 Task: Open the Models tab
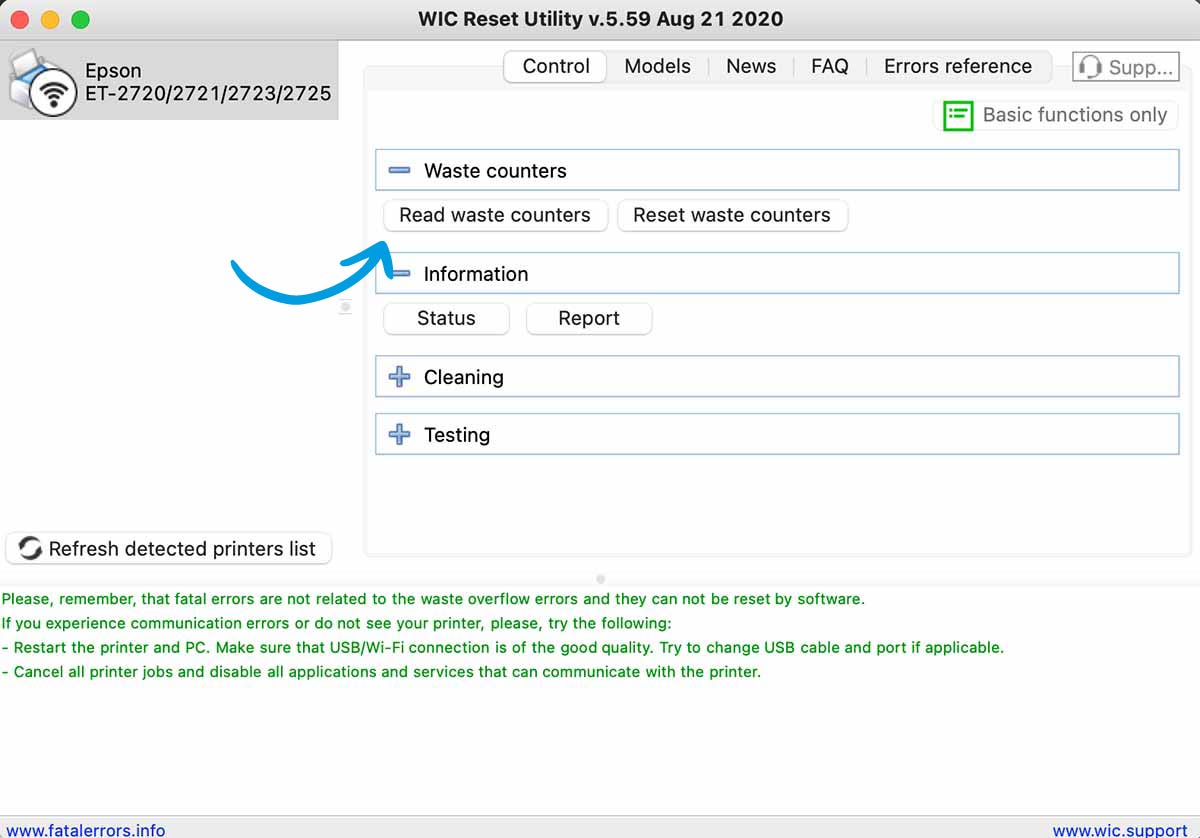pyautogui.click(x=657, y=66)
